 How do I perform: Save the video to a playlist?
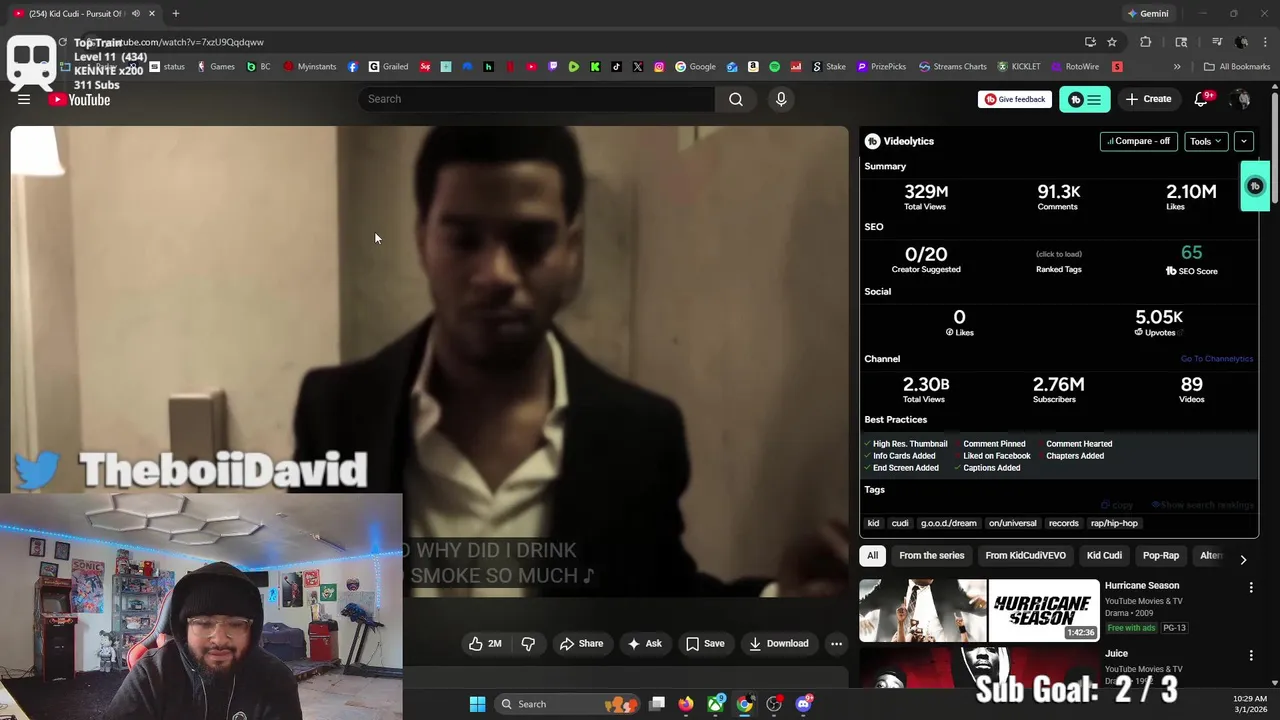(x=705, y=644)
